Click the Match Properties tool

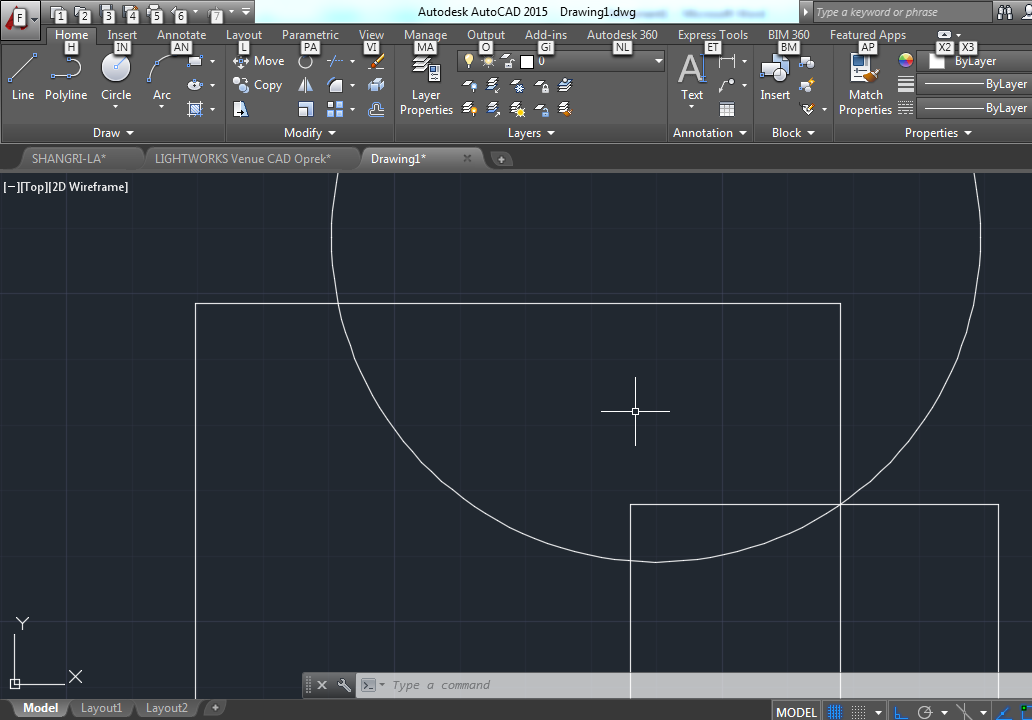coord(865,86)
